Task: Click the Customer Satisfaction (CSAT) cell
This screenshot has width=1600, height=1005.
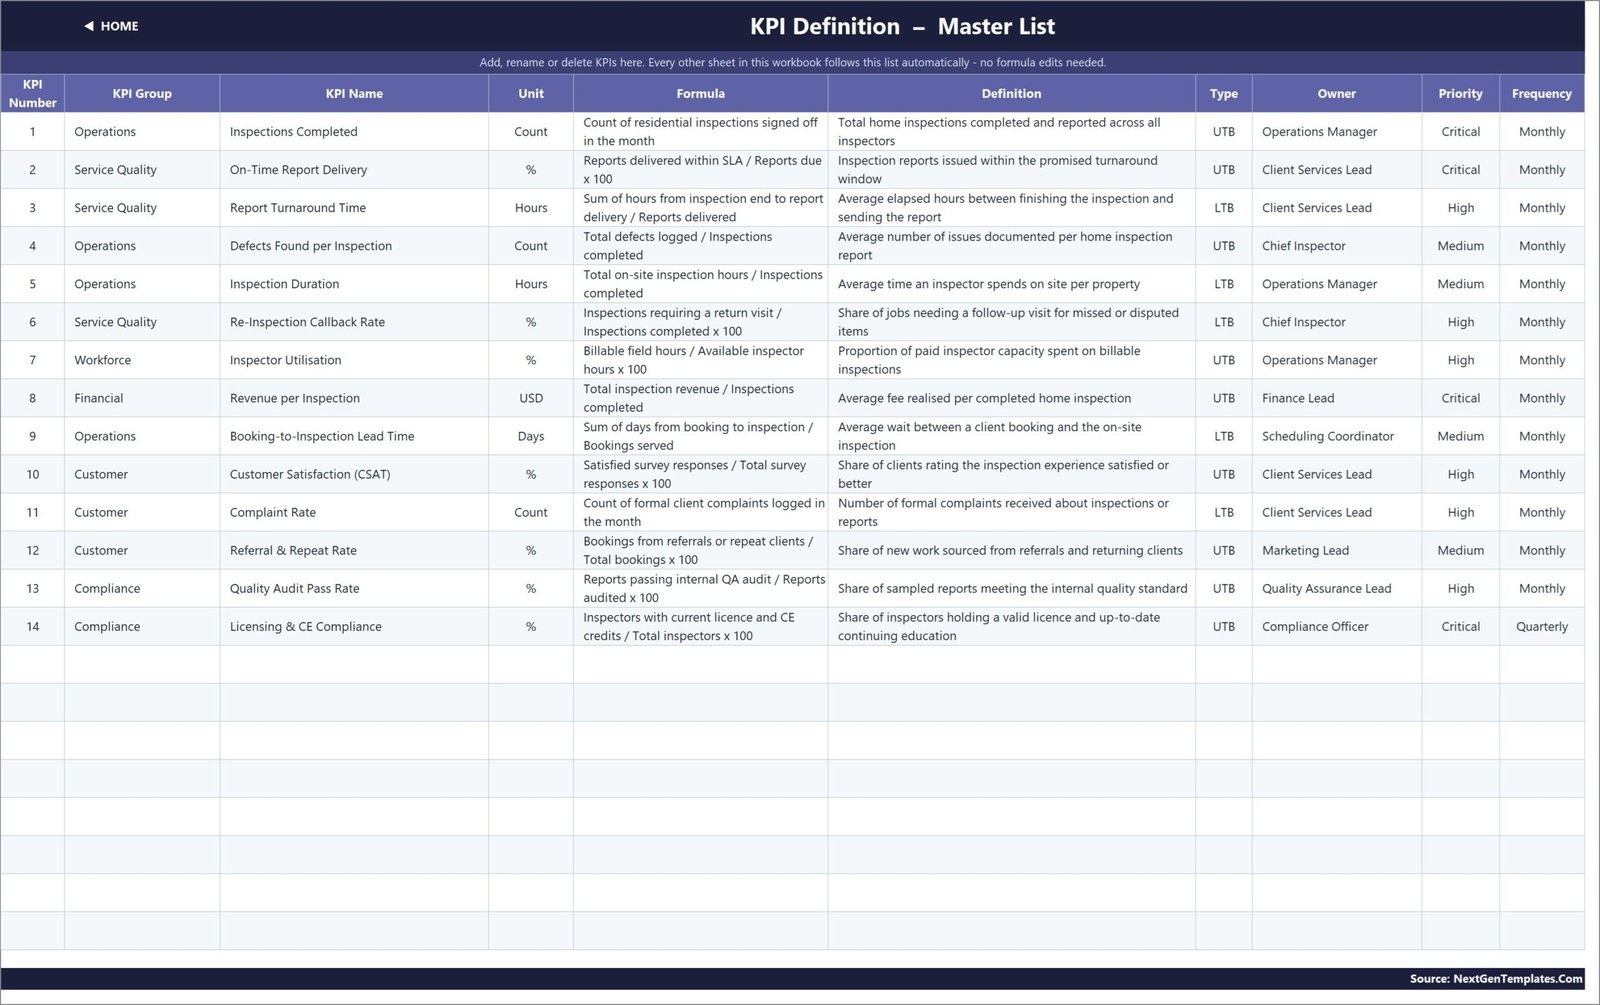Action: pos(354,474)
